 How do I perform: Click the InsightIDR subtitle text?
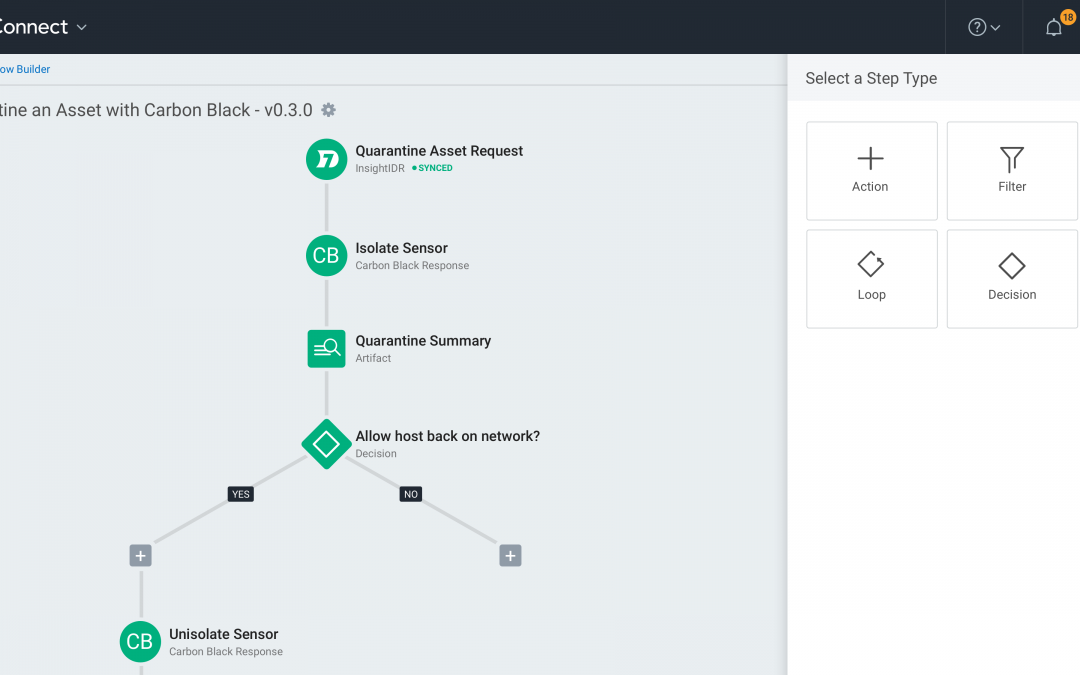(x=380, y=168)
